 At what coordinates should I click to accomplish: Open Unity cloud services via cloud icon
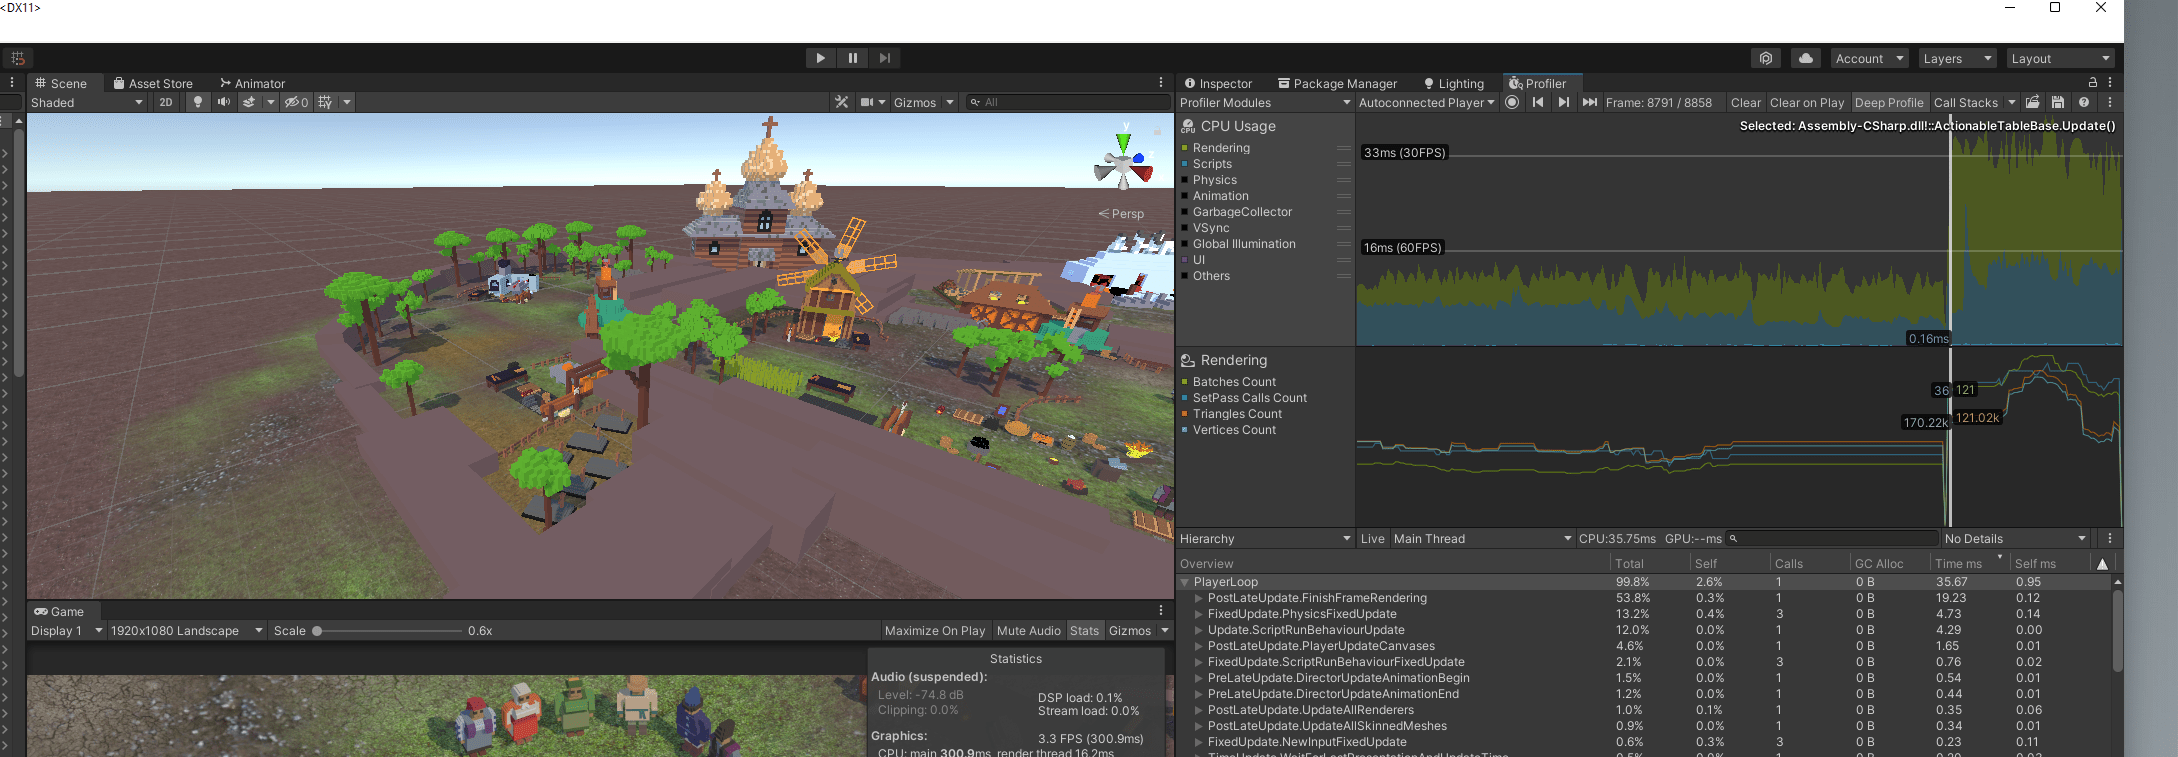click(x=1805, y=59)
